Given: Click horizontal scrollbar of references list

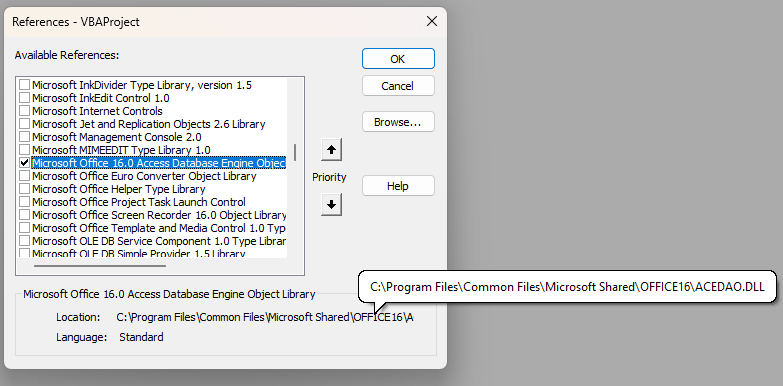Looking at the screenshot, I should tap(100, 266).
